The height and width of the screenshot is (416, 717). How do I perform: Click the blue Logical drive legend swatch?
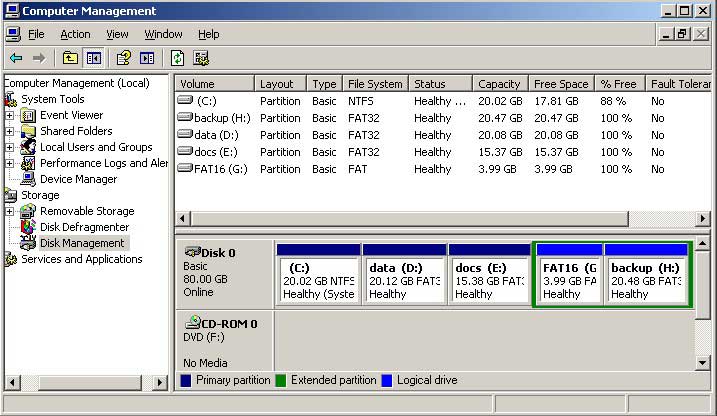point(387,380)
